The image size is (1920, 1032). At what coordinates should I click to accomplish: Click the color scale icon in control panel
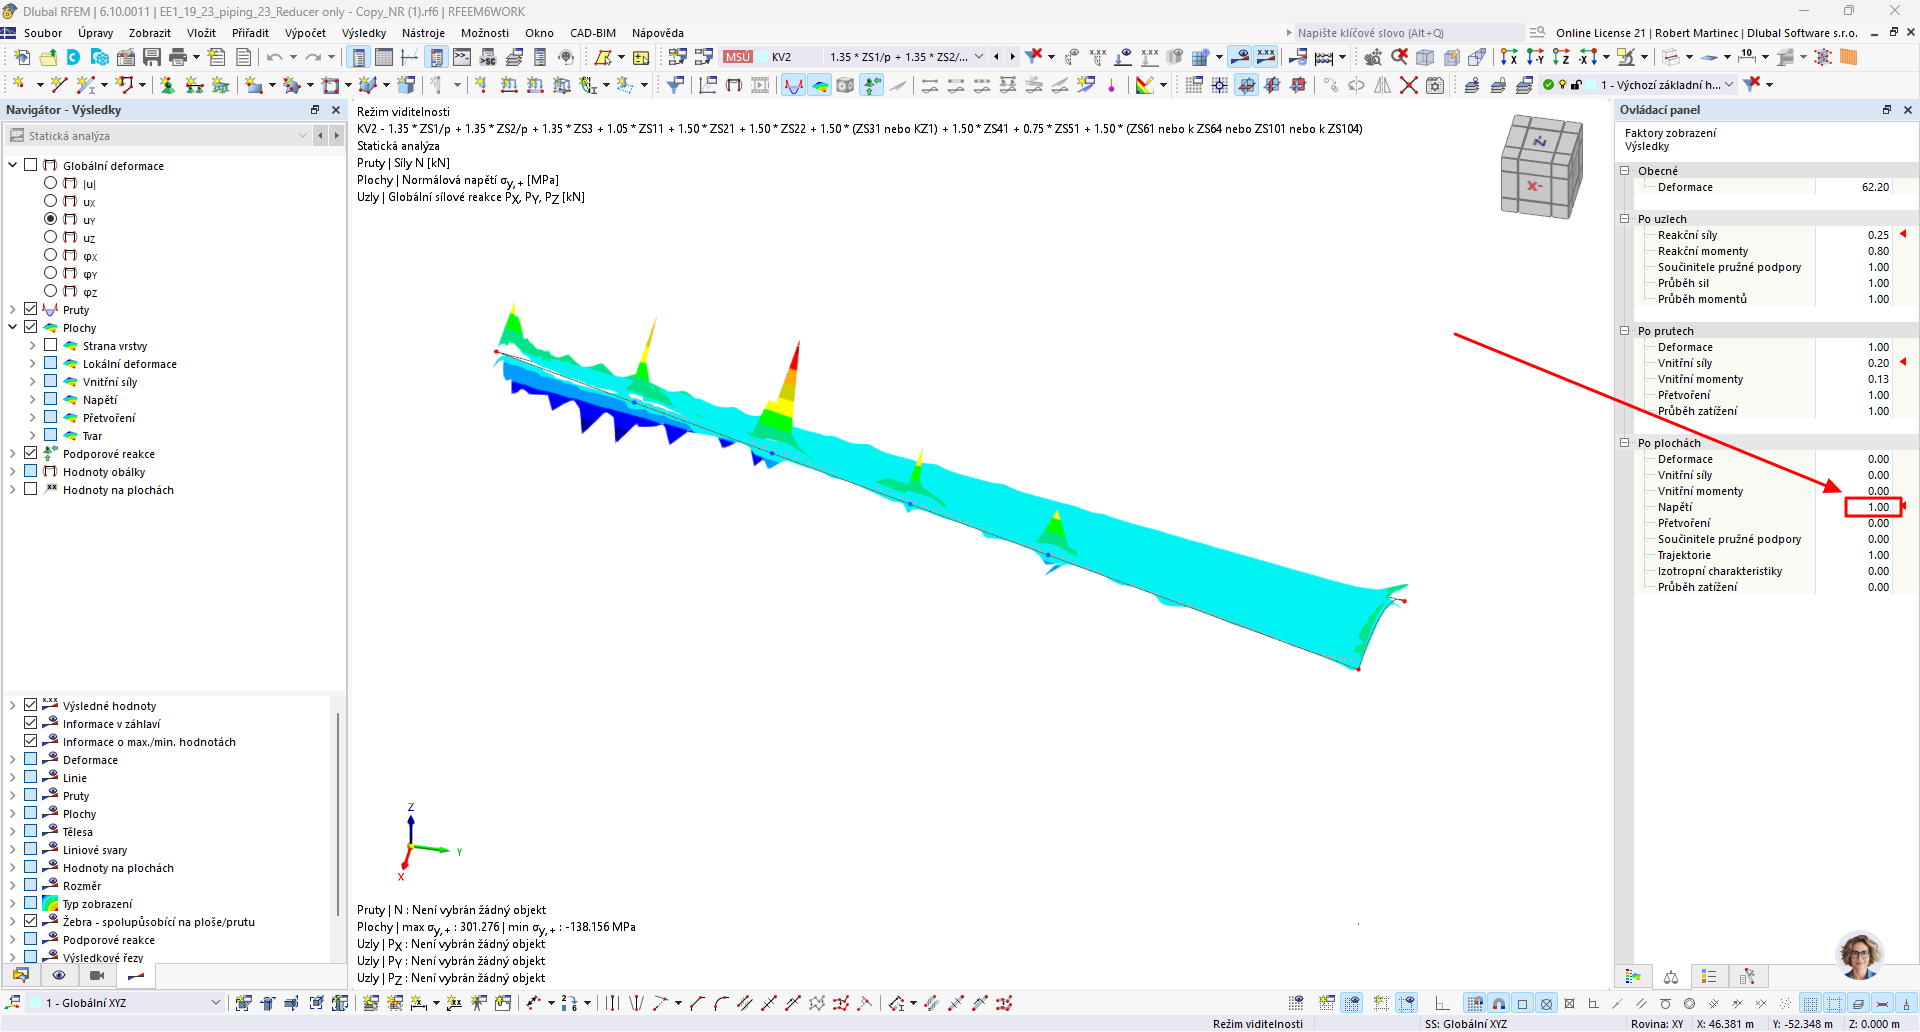coord(1633,977)
